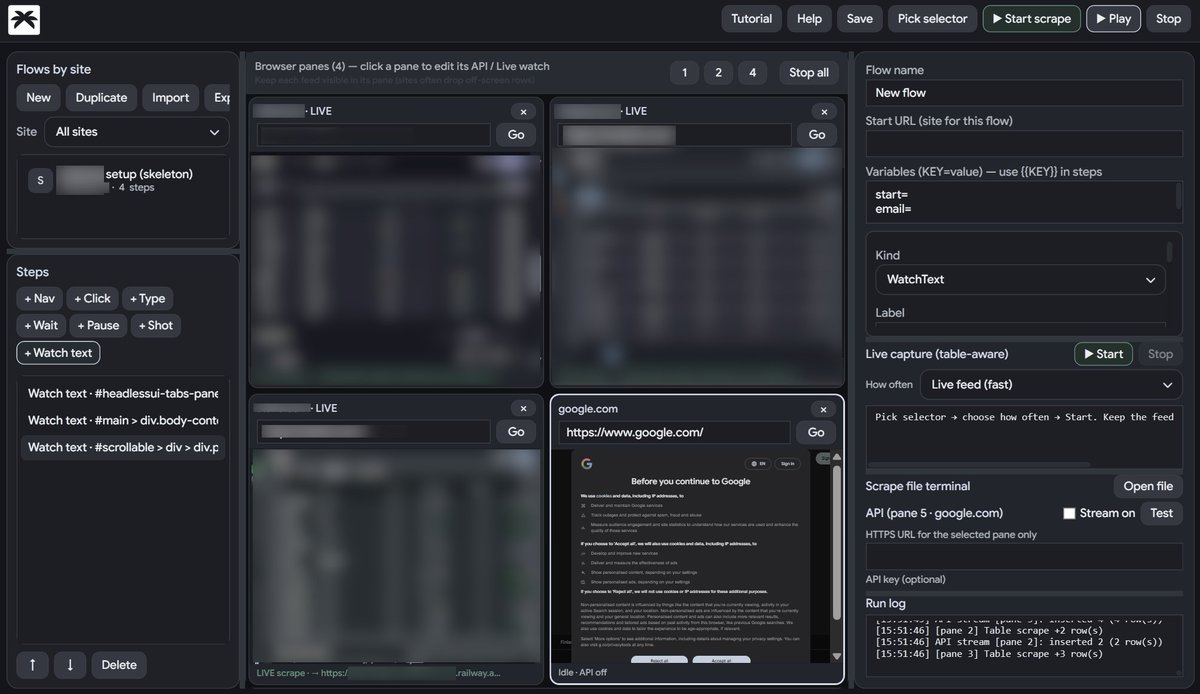
Task: Open scrape file
Action: [x=1147, y=486]
